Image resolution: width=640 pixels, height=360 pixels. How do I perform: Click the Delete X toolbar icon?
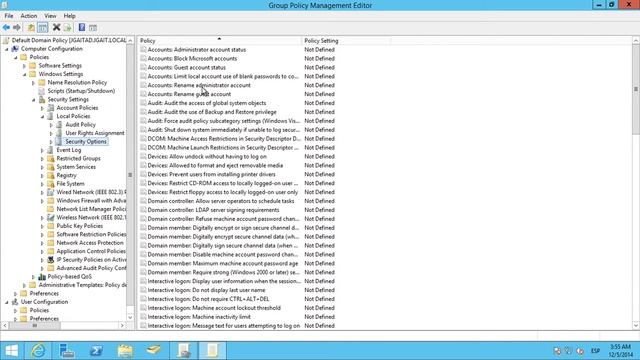(x=56, y=27)
